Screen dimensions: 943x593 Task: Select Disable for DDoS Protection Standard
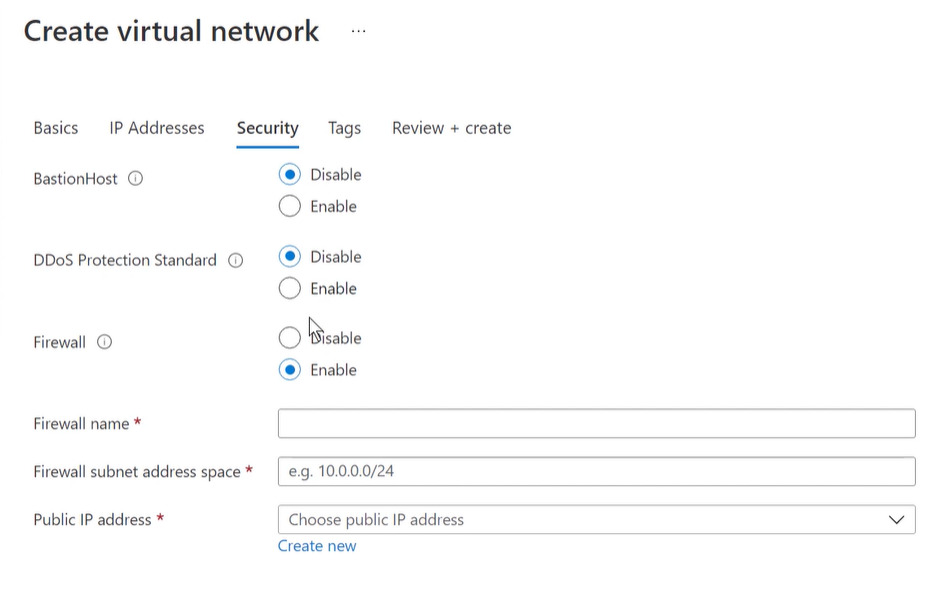point(289,257)
